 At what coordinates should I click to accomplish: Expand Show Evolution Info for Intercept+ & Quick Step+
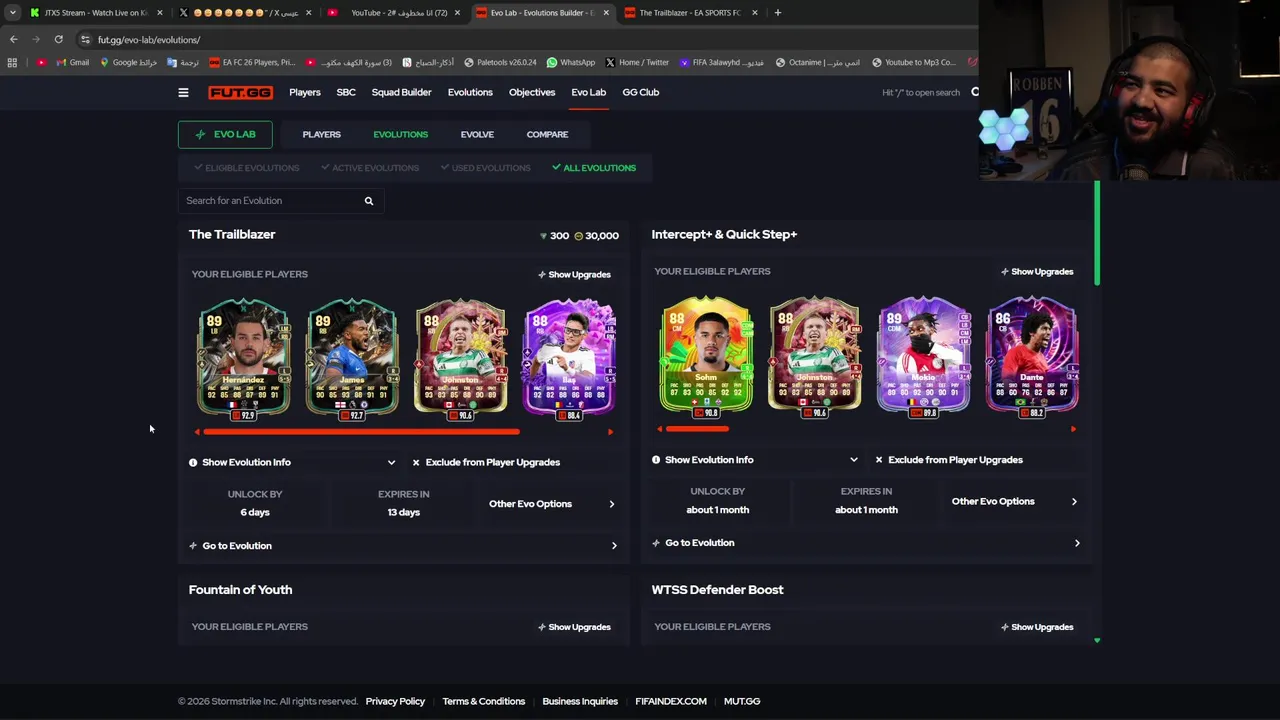(755, 460)
